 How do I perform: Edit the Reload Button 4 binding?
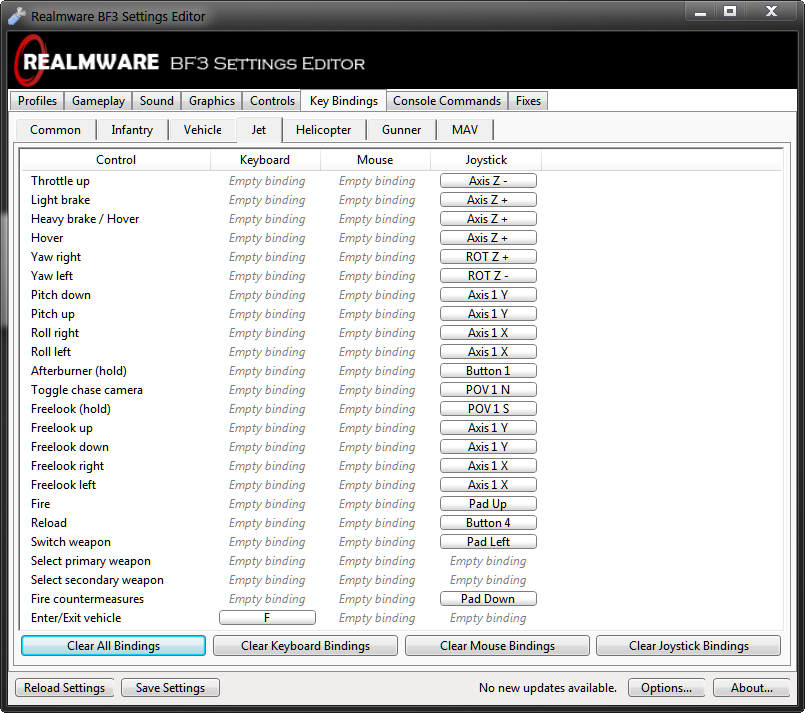pyautogui.click(x=488, y=523)
